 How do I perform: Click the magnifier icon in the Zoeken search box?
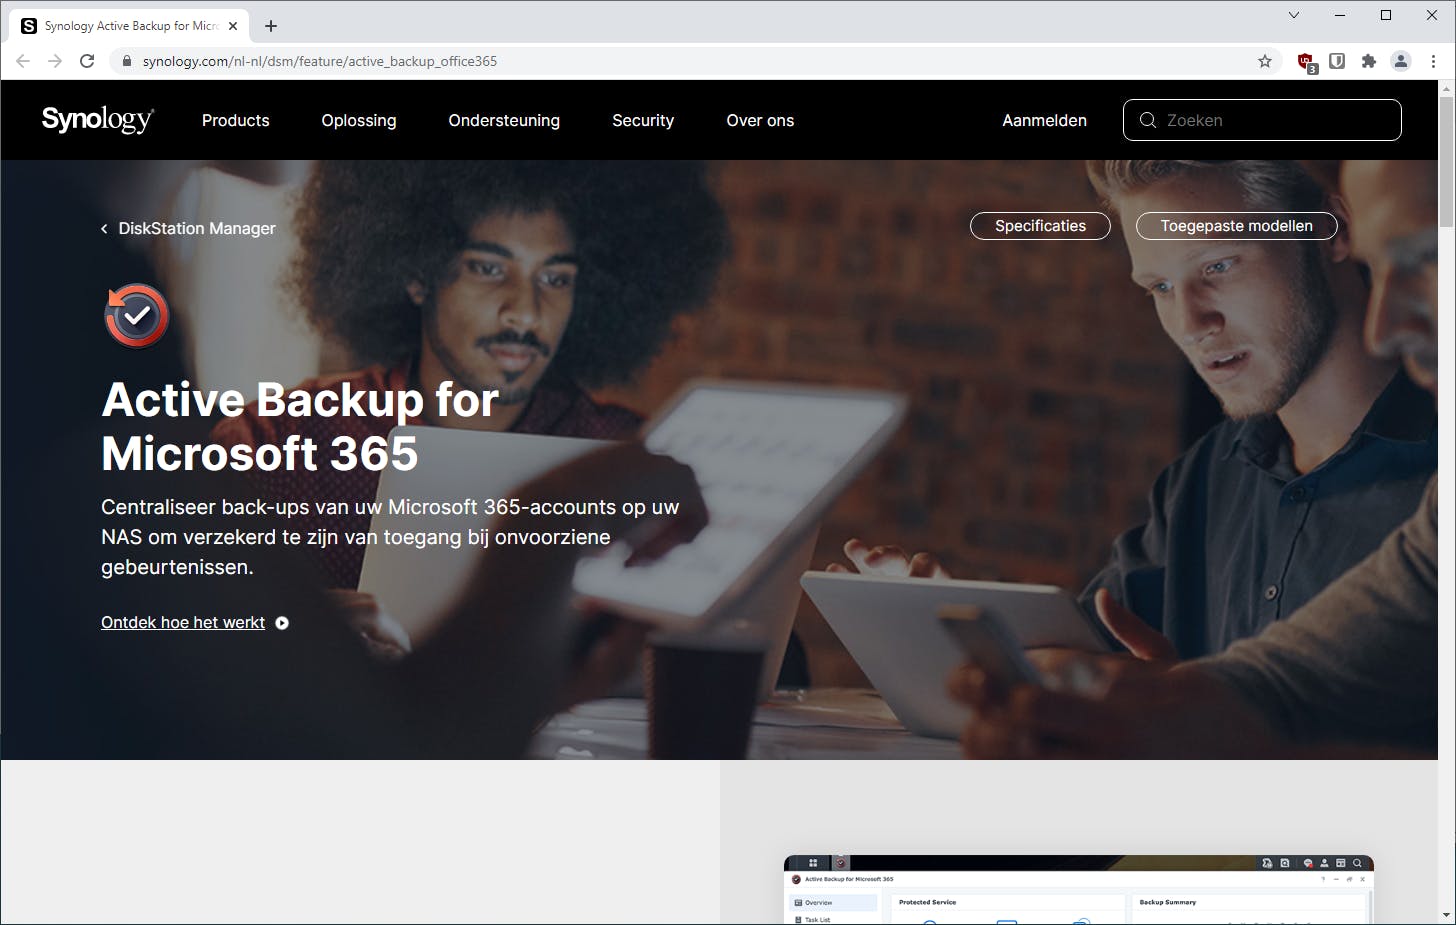tap(1148, 120)
